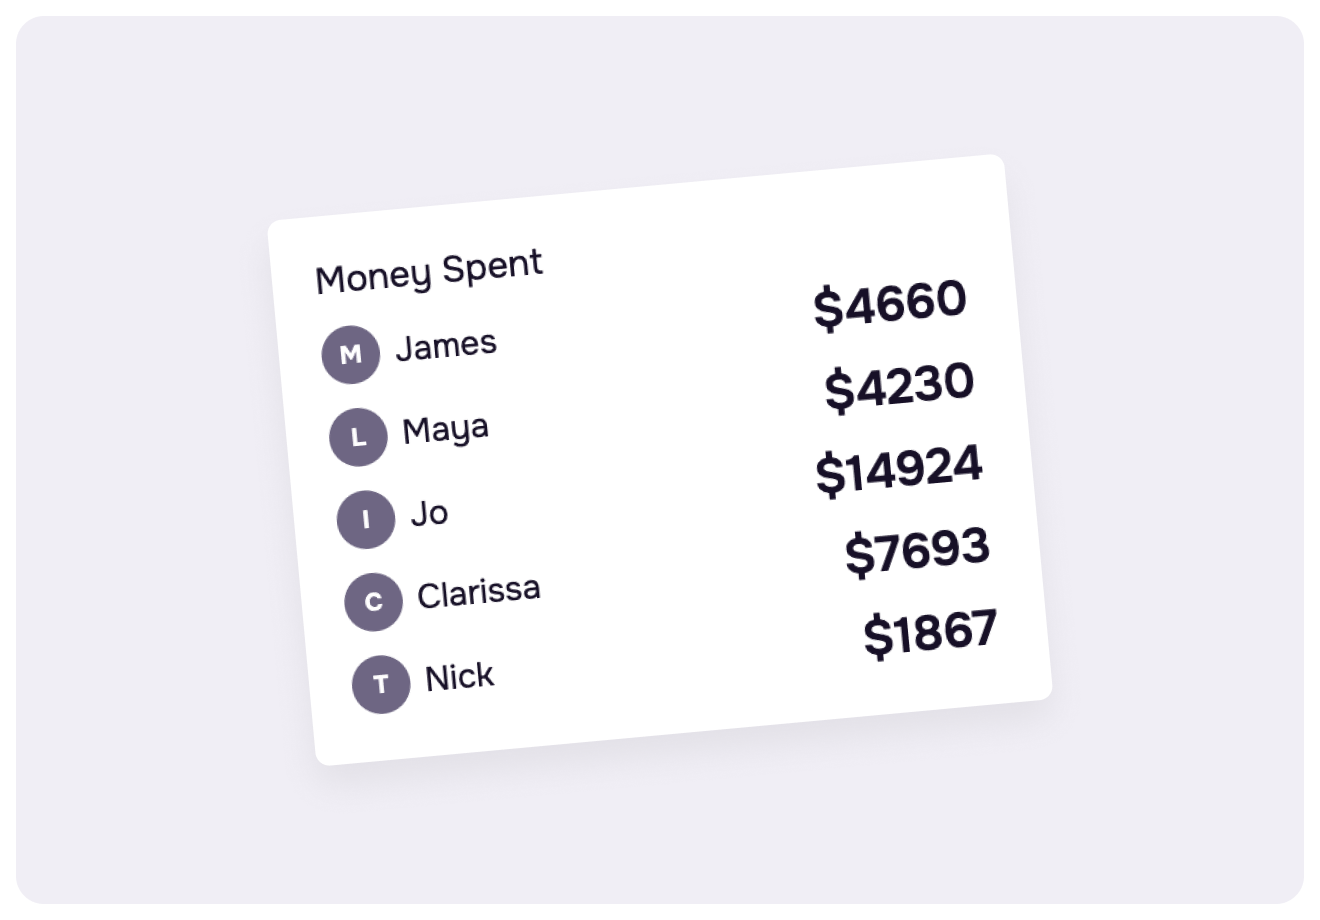
Task: Select the name Maya
Action: (445, 430)
